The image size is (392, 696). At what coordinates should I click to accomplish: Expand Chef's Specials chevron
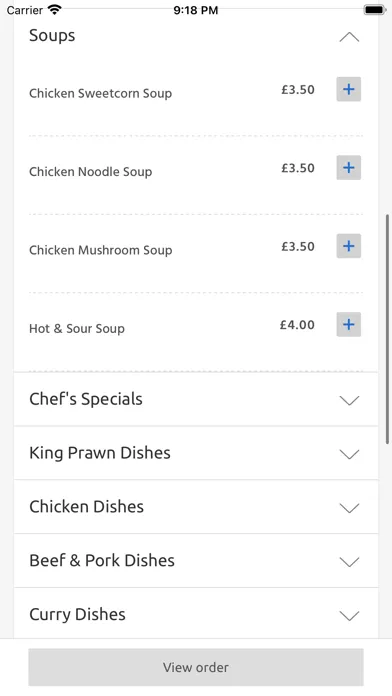pyautogui.click(x=349, y=400)
